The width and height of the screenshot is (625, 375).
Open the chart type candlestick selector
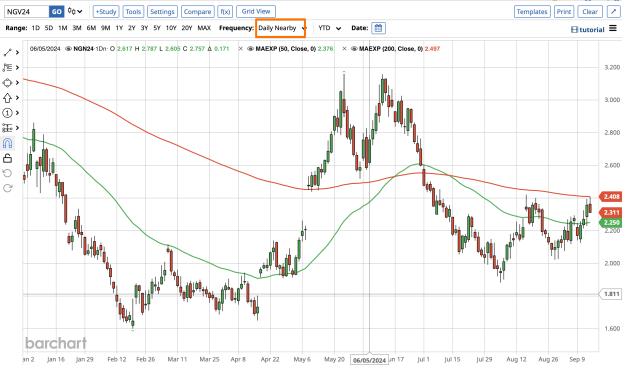coord(75,12)
